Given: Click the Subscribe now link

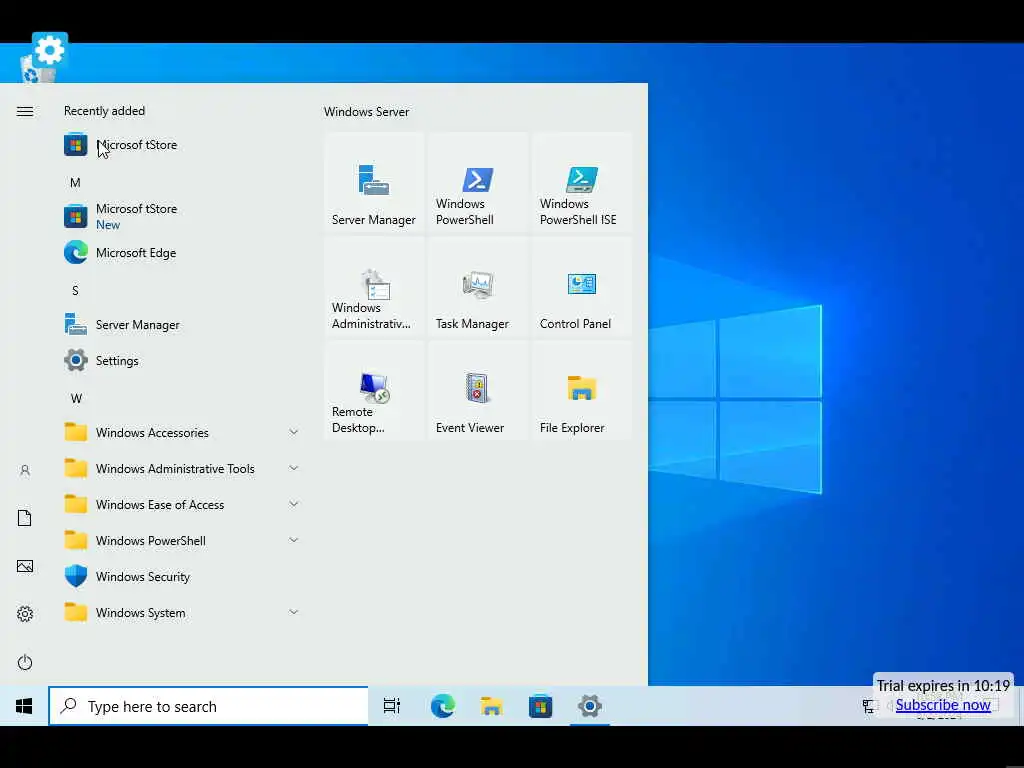Looking at the screenshot, I should tap(943, 705).
